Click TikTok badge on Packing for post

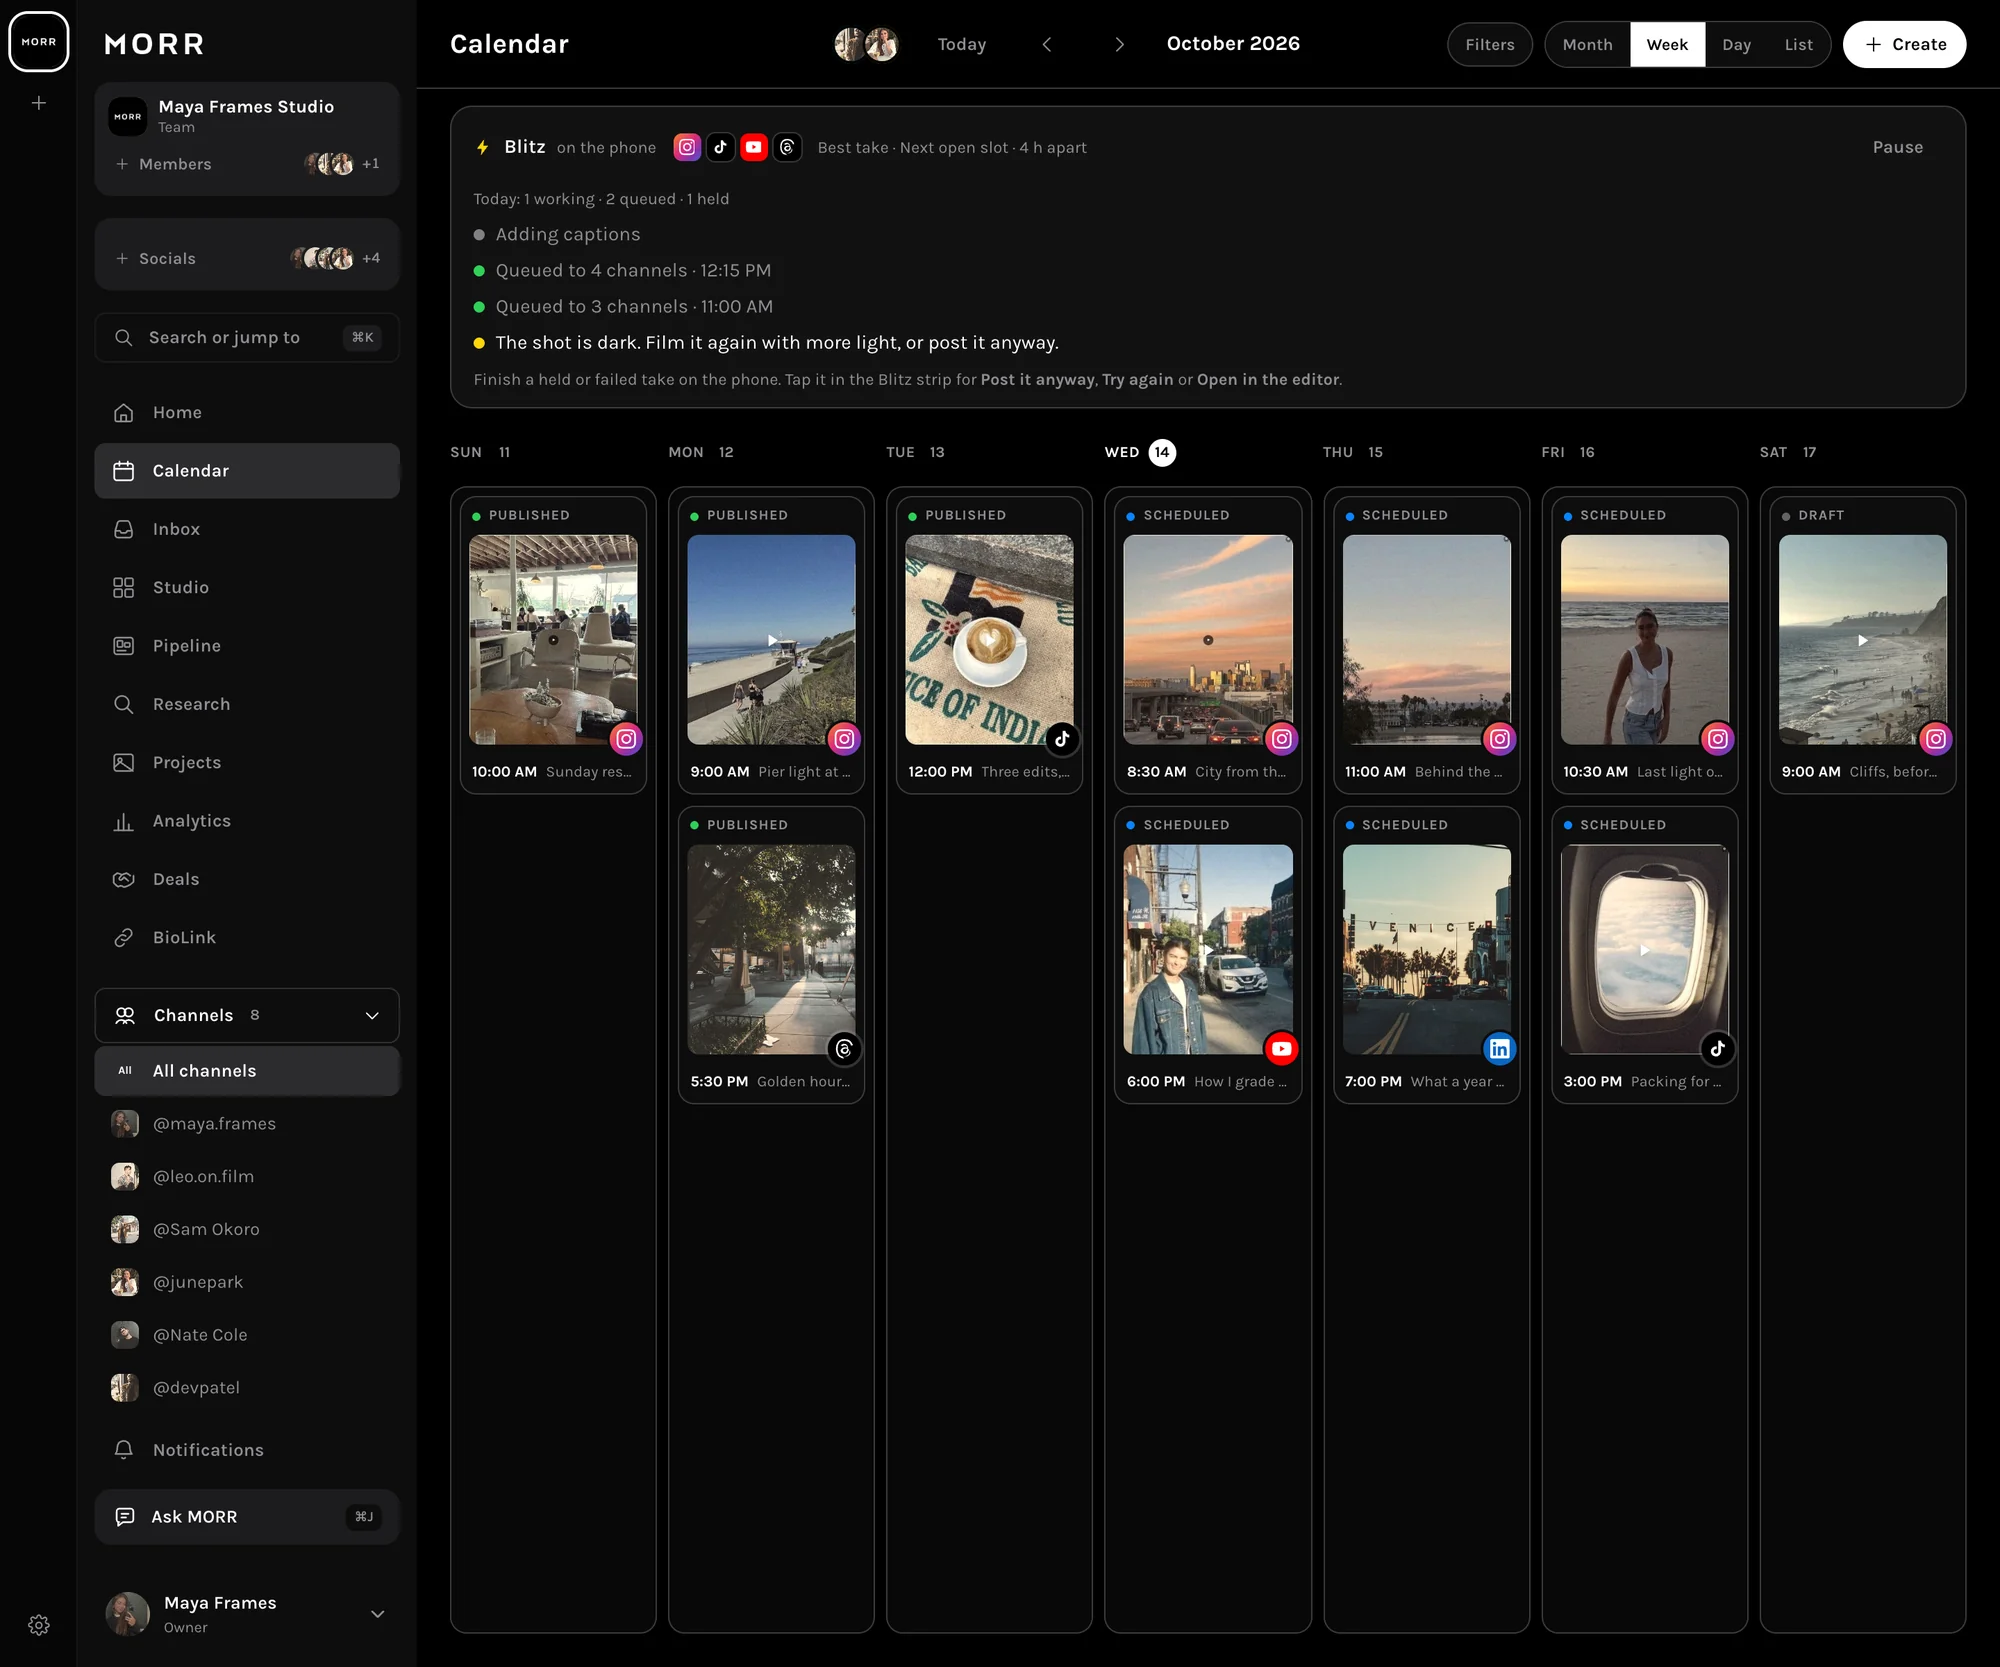pos(1718,1049)
